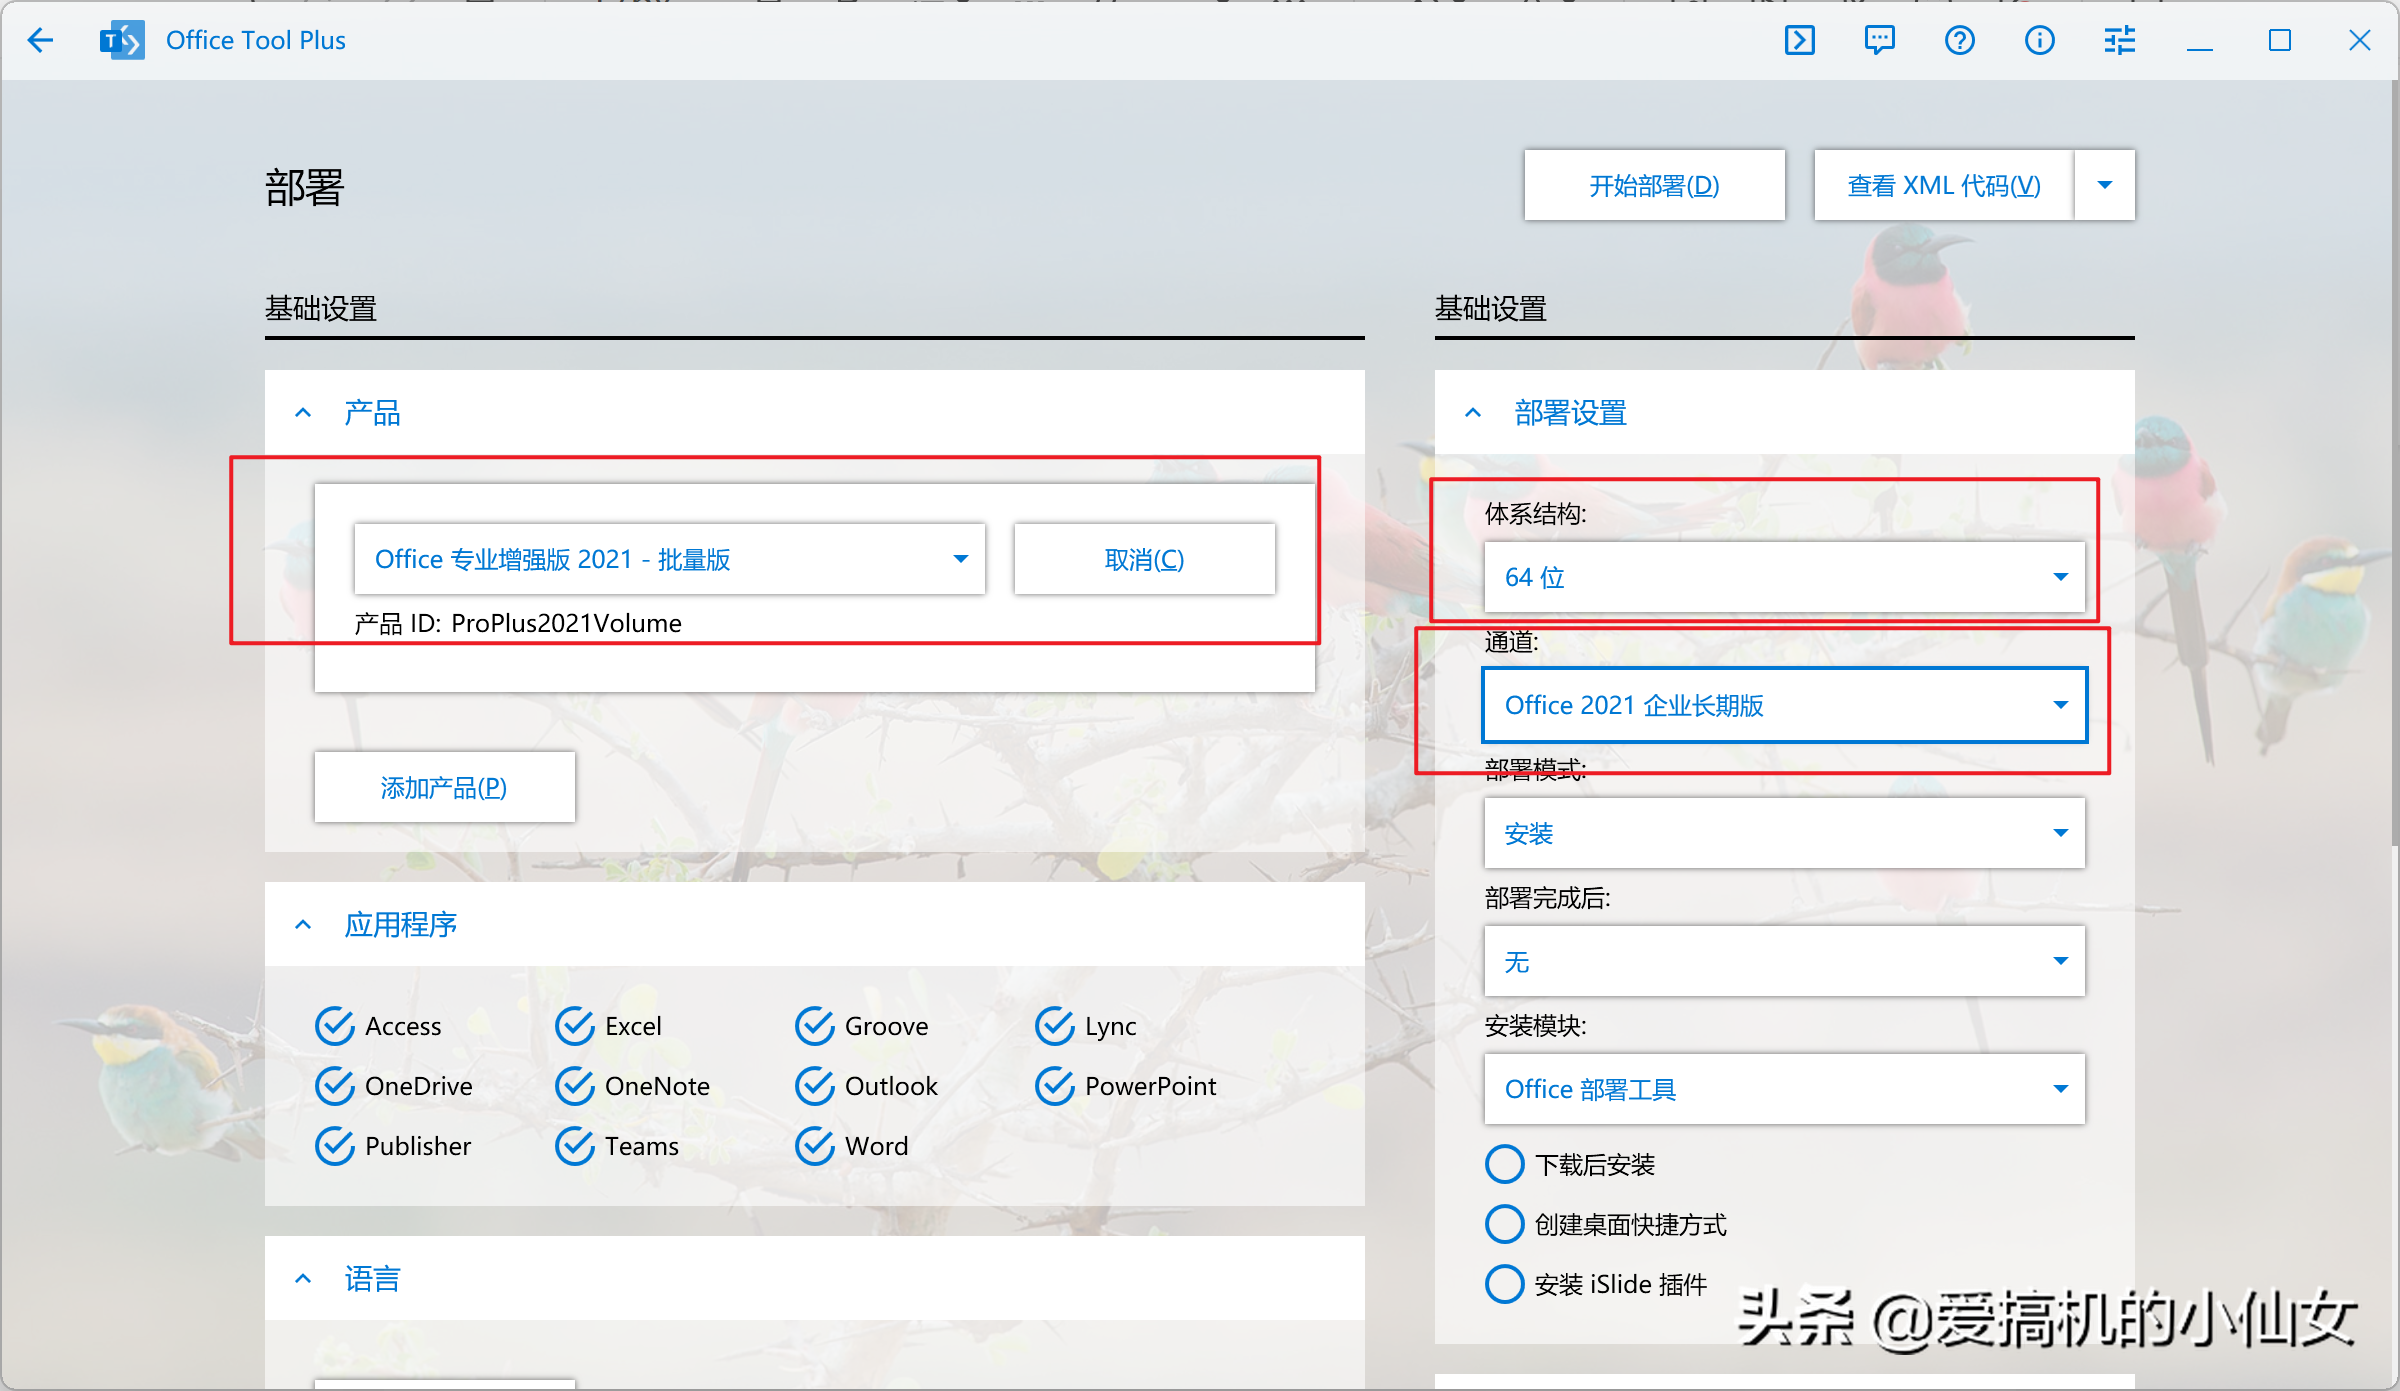Open the settings sliders icon
This screenshot has width=2400, height=1391.
[2120, 40]
